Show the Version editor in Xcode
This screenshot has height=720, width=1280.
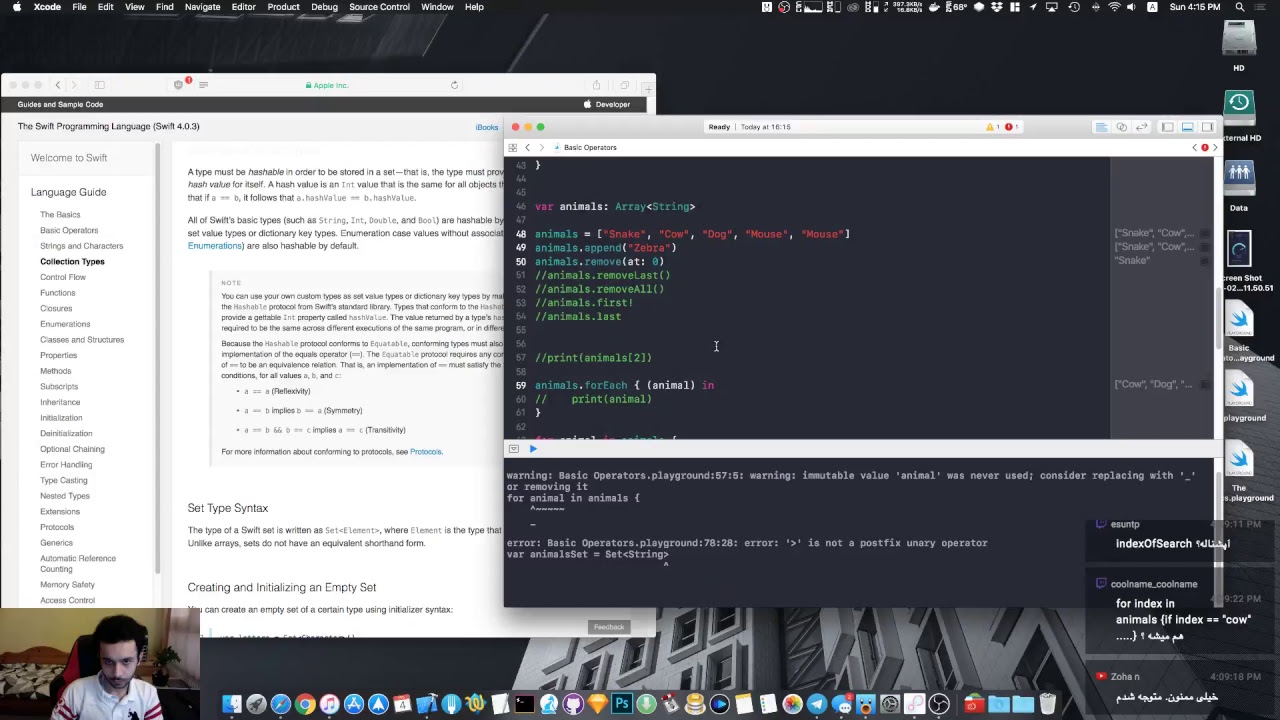click(1141, 127)
